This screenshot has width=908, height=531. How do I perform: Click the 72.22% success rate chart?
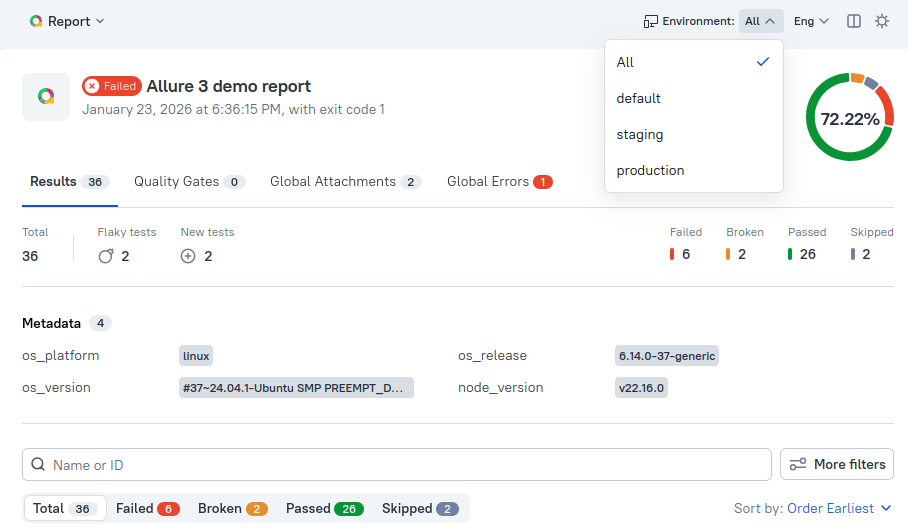pyautogui.click(x=850, y=118)
